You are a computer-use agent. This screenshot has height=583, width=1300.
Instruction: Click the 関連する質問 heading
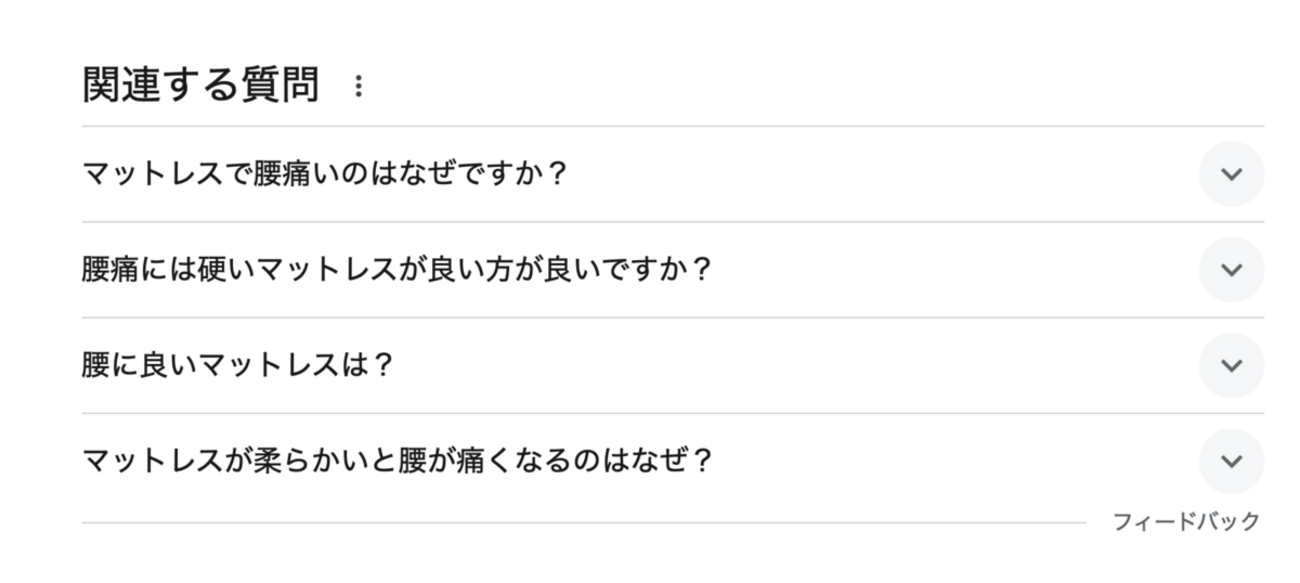click(201, 87)
